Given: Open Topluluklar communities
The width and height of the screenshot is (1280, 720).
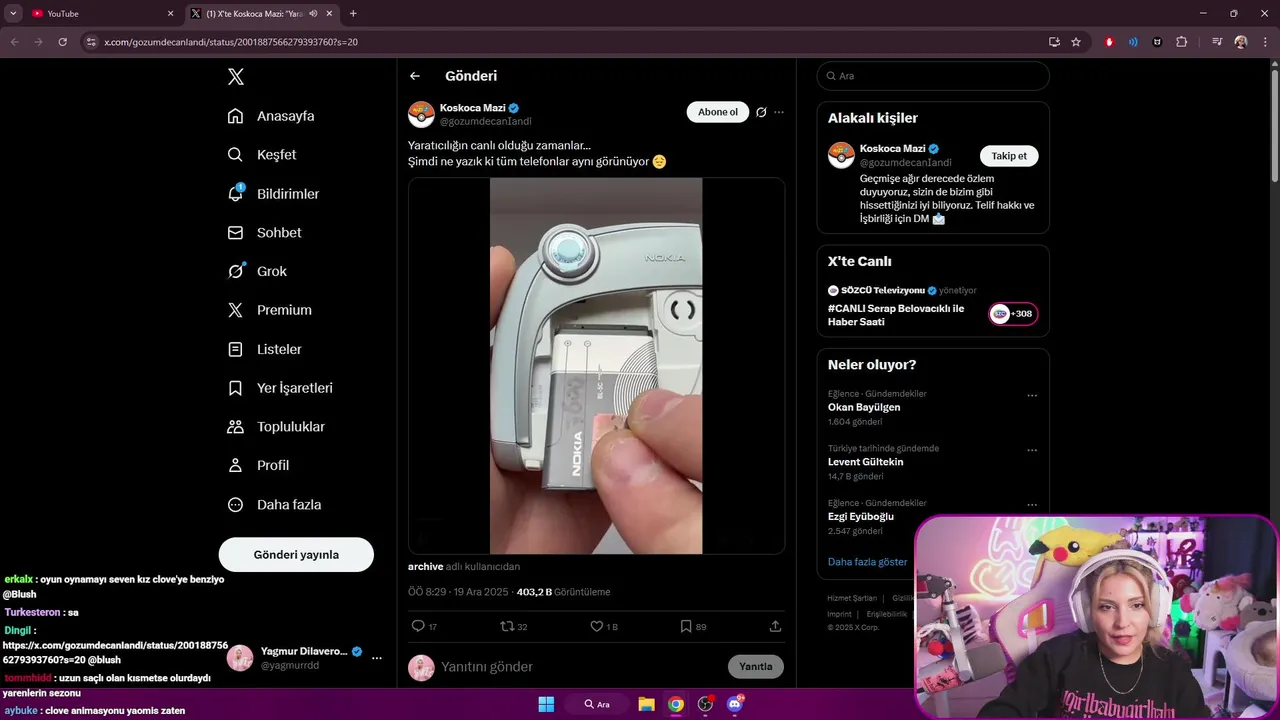Looking at the screenshot, I should point(276,427).
